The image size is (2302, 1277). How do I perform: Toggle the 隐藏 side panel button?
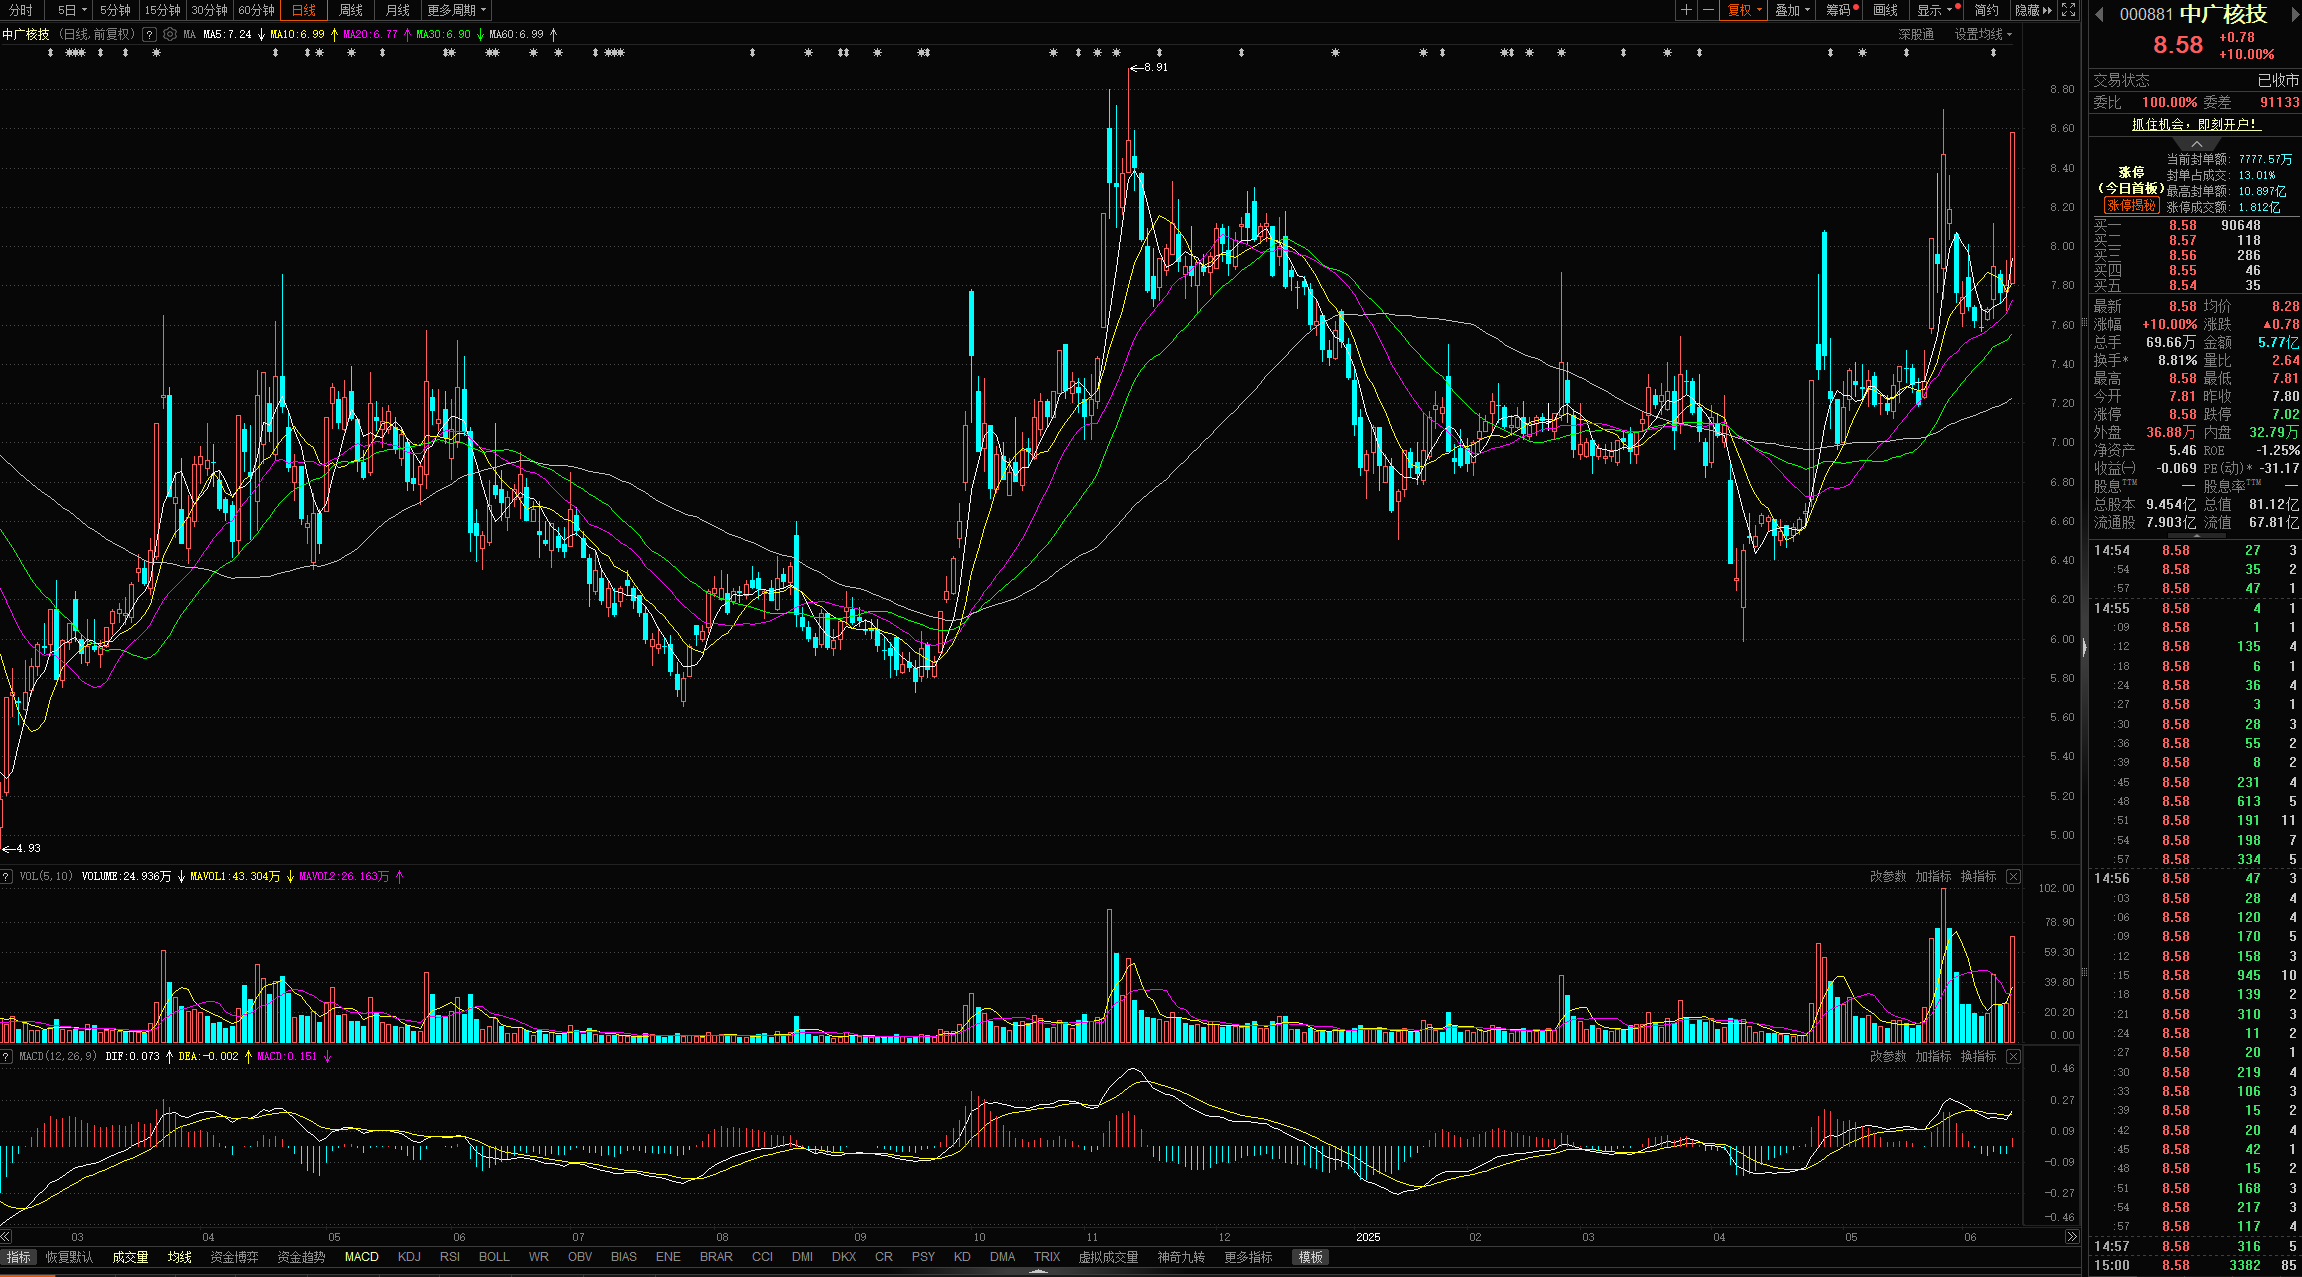pos(2033,10)
